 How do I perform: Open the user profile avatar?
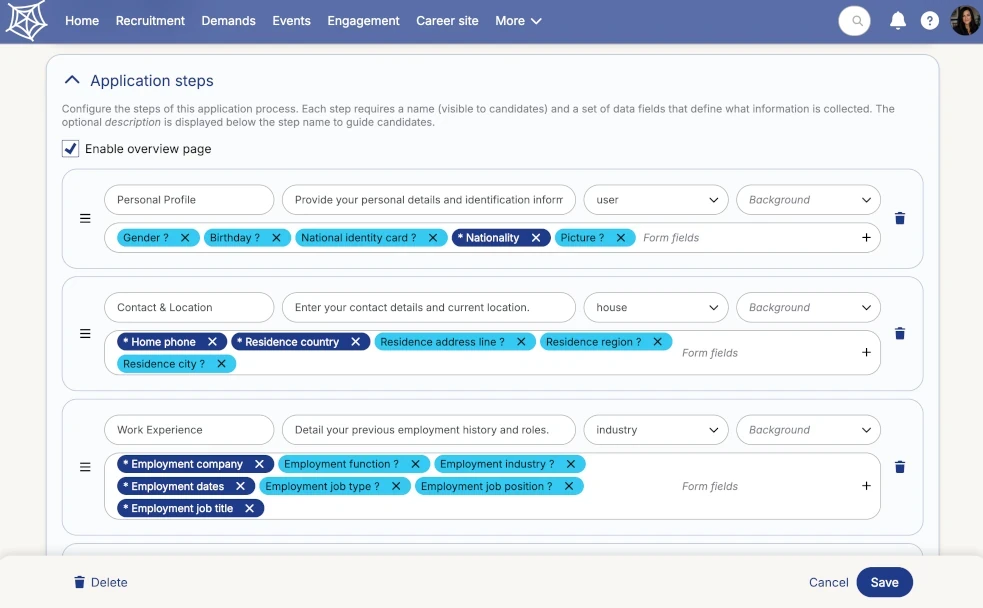[x=965, y=21]
